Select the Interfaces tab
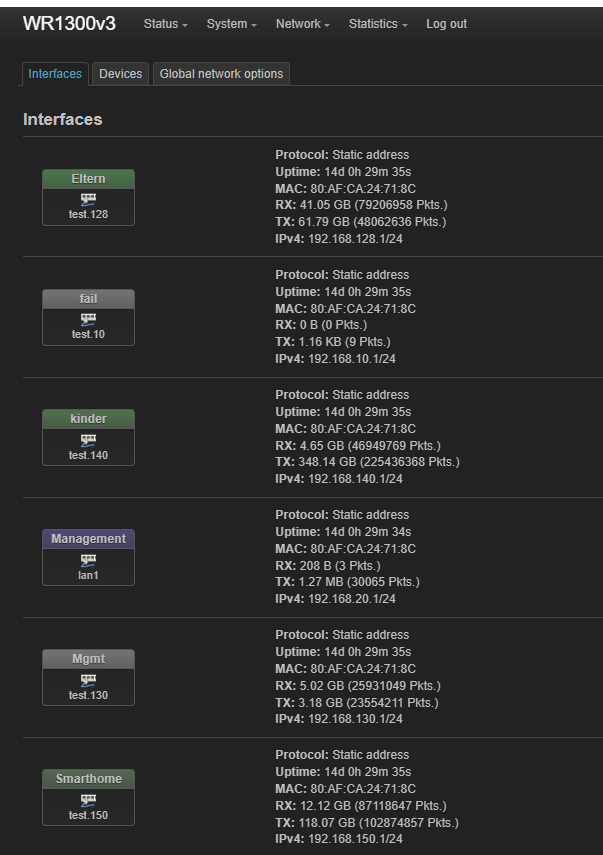 [x=55, y=74]
